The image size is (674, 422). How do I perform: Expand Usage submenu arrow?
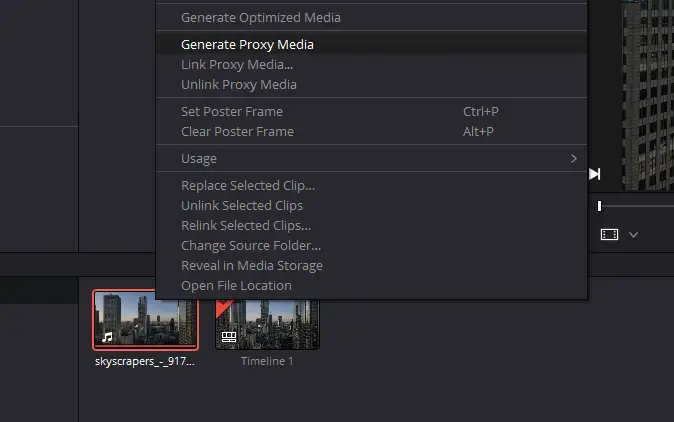coord(574,158)
